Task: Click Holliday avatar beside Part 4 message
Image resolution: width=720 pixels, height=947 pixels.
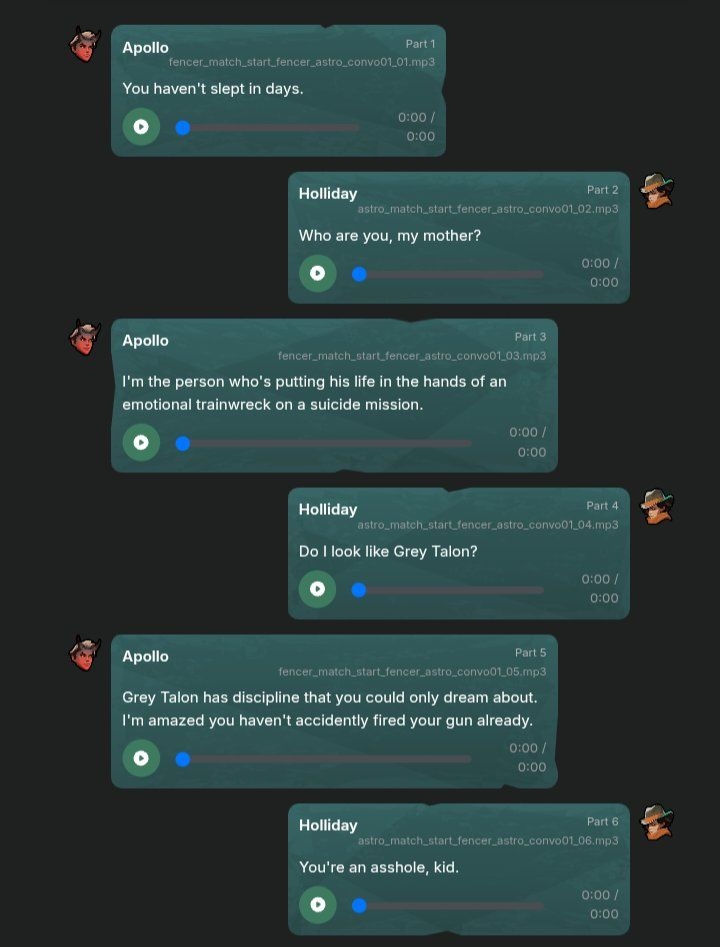Action: 657,507
